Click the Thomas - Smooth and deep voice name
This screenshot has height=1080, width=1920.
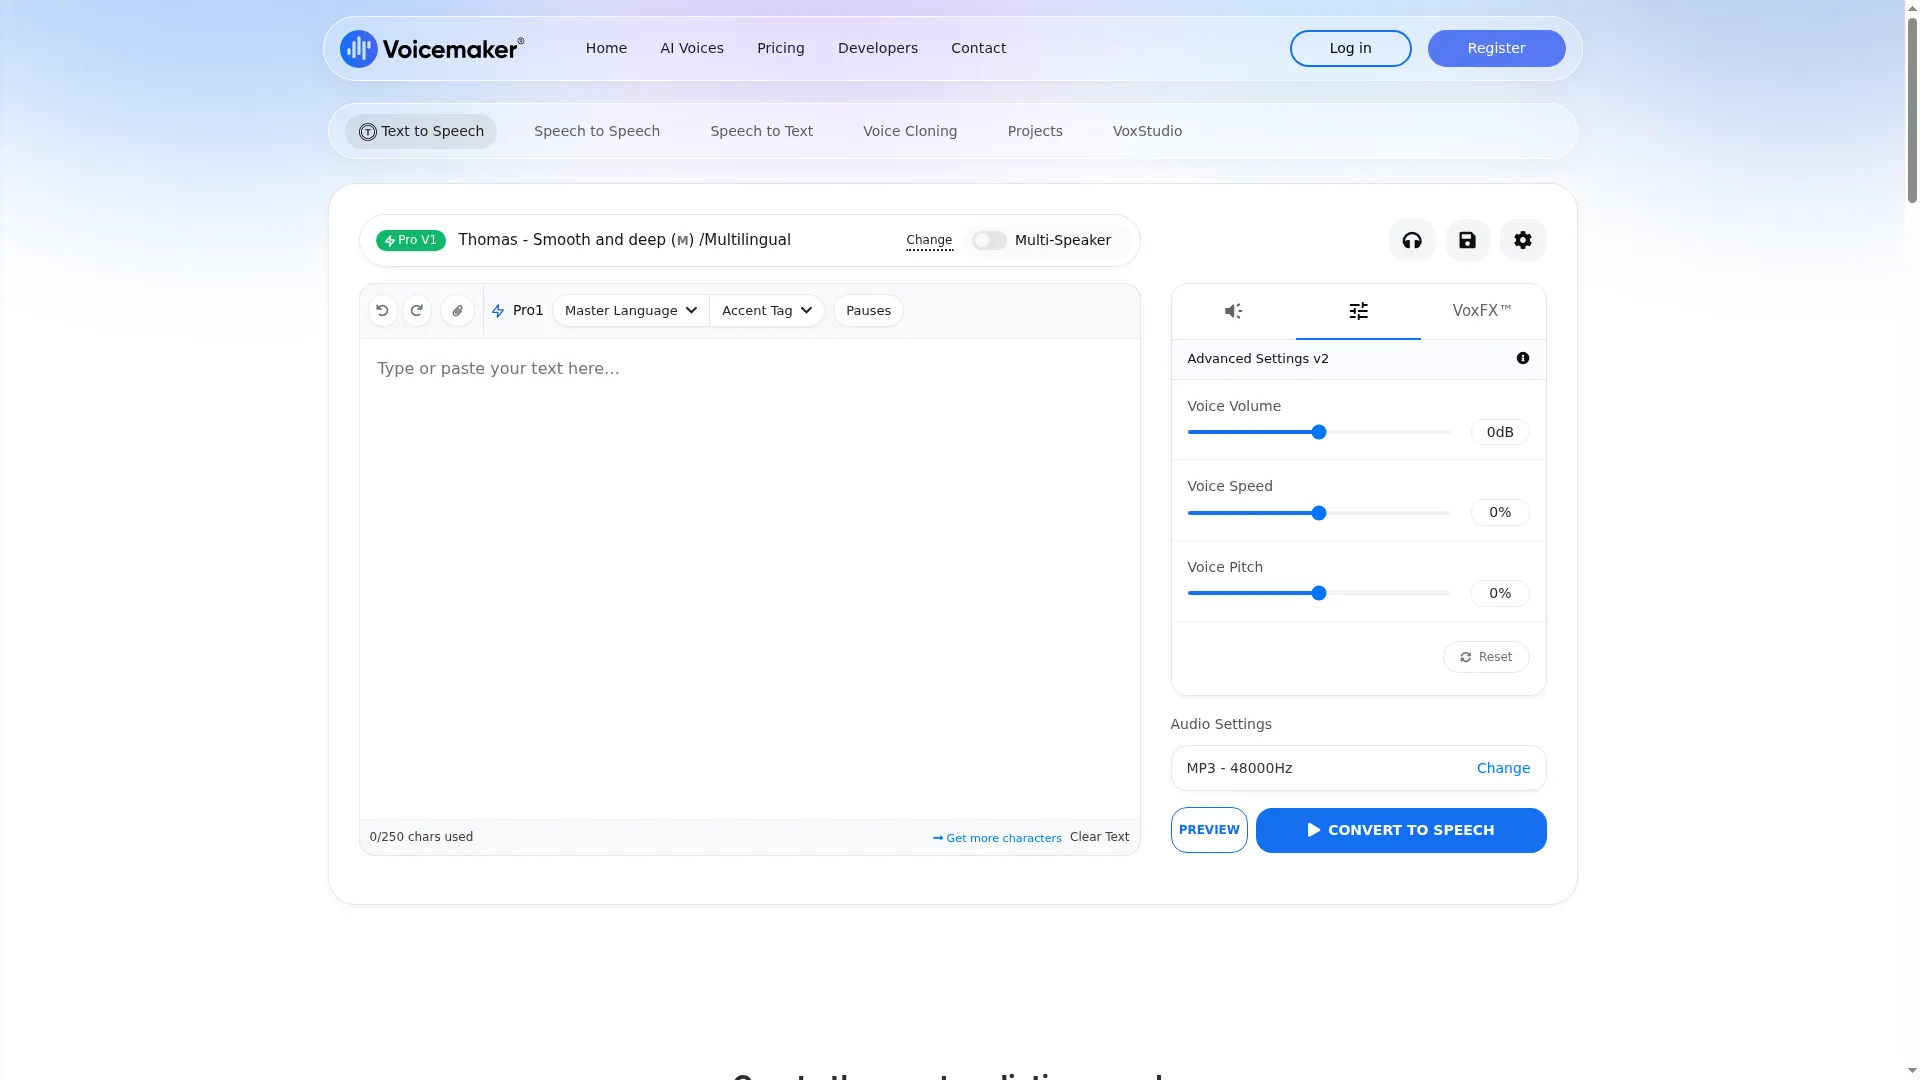624,240
